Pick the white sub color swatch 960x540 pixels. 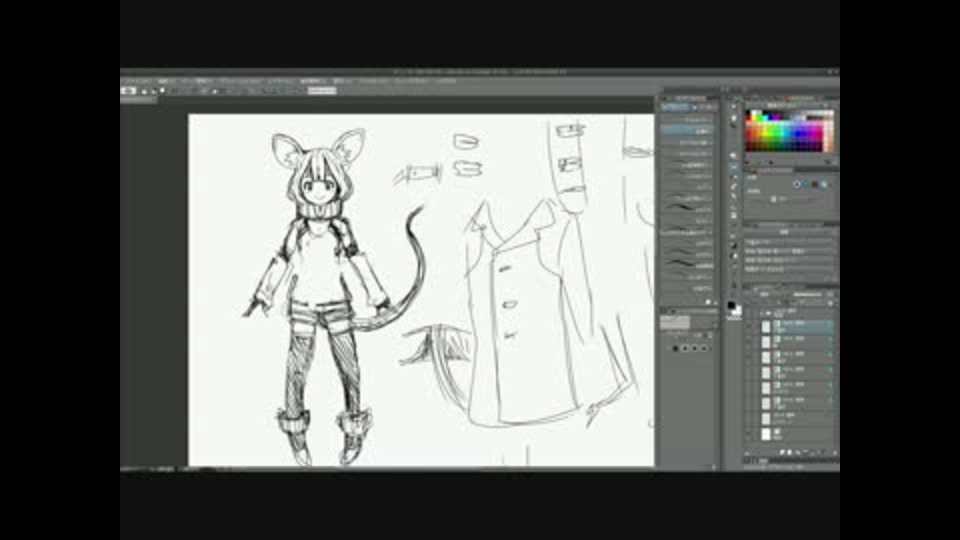(x=737, y=310)
